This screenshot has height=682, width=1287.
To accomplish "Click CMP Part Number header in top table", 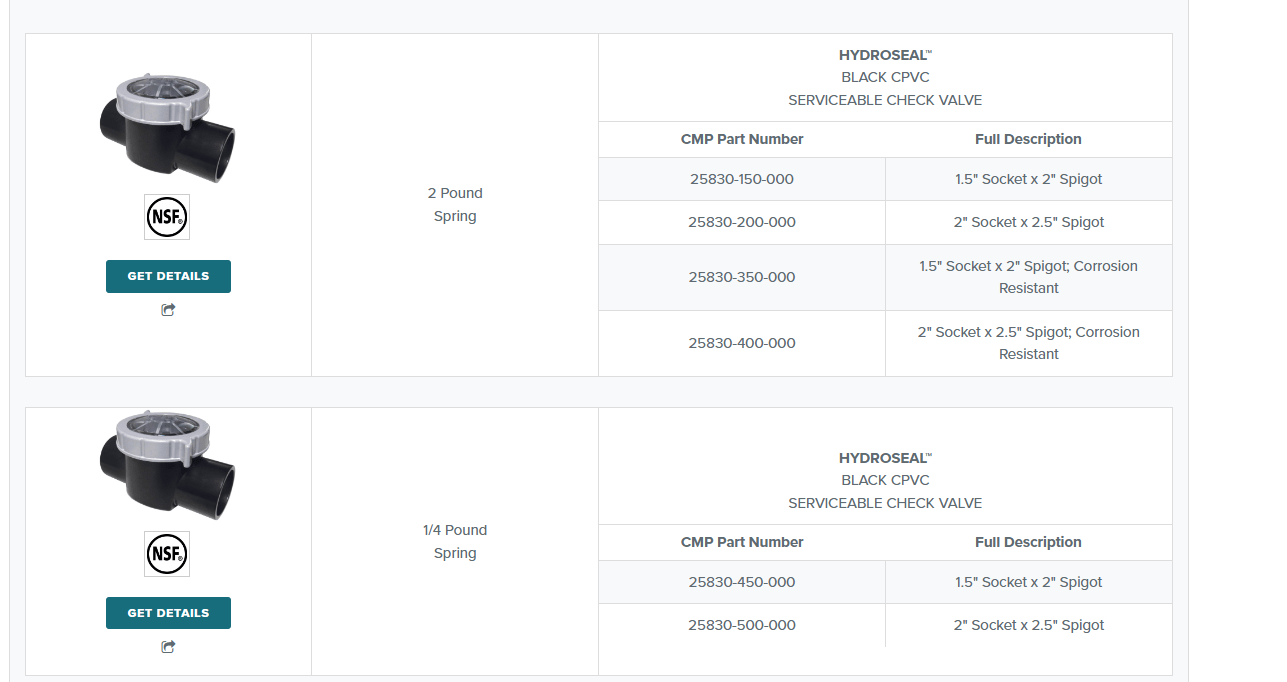I will click(x=741, y=139).
